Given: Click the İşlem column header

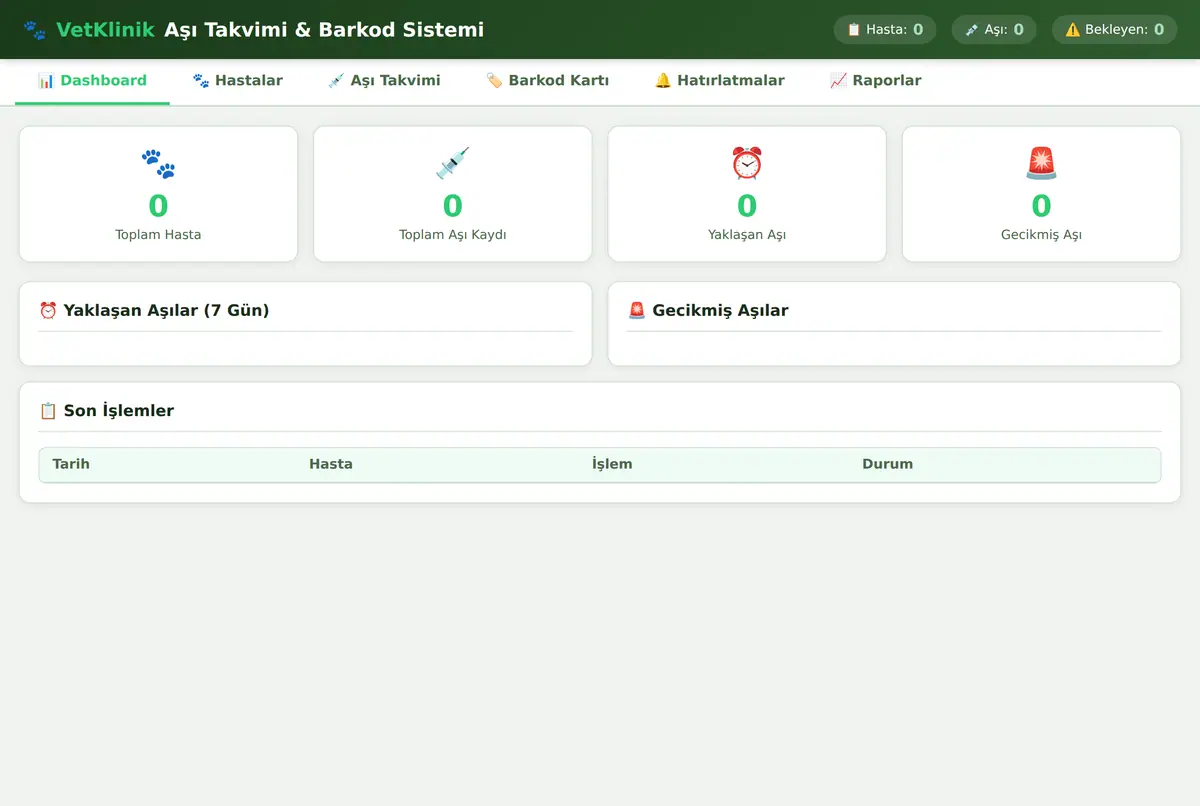Looking at the screenshot, I should [612, 464].
